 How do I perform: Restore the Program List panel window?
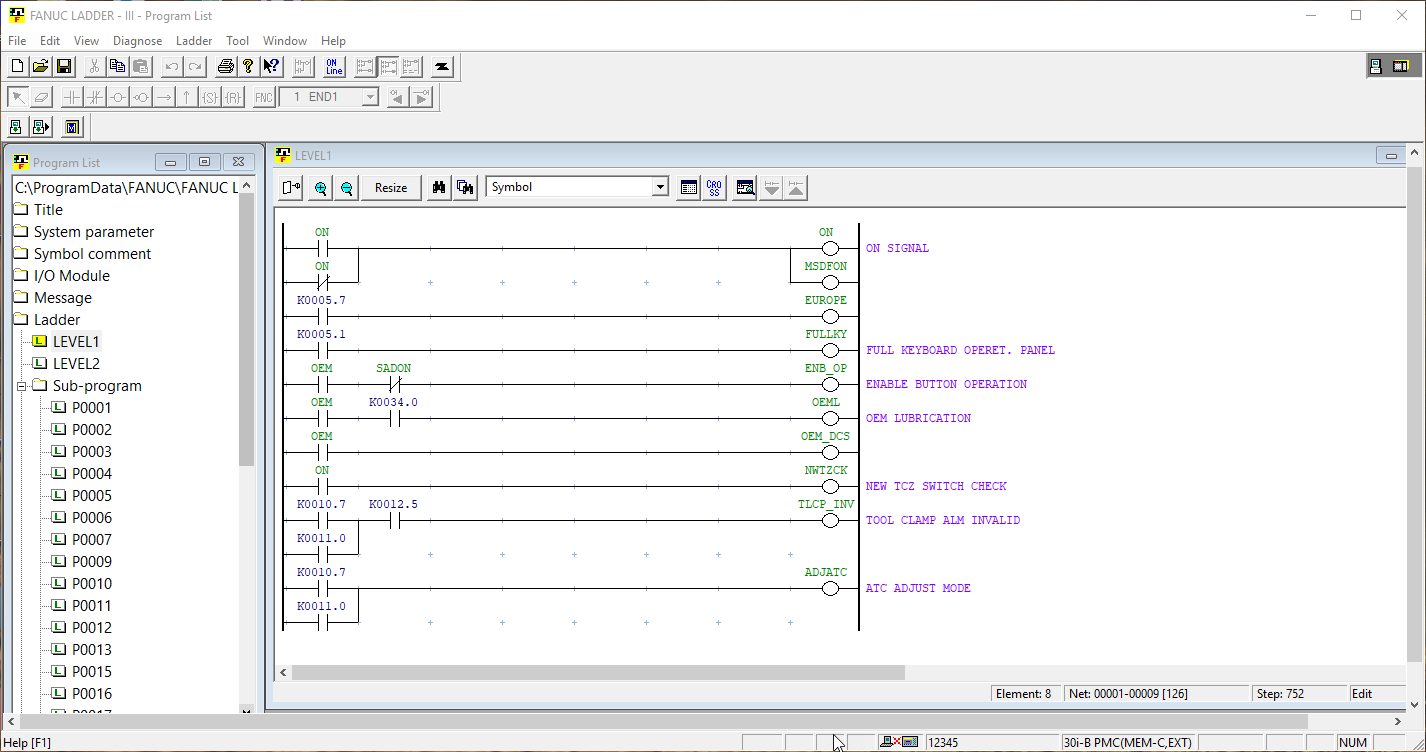[x=204, y=162]
